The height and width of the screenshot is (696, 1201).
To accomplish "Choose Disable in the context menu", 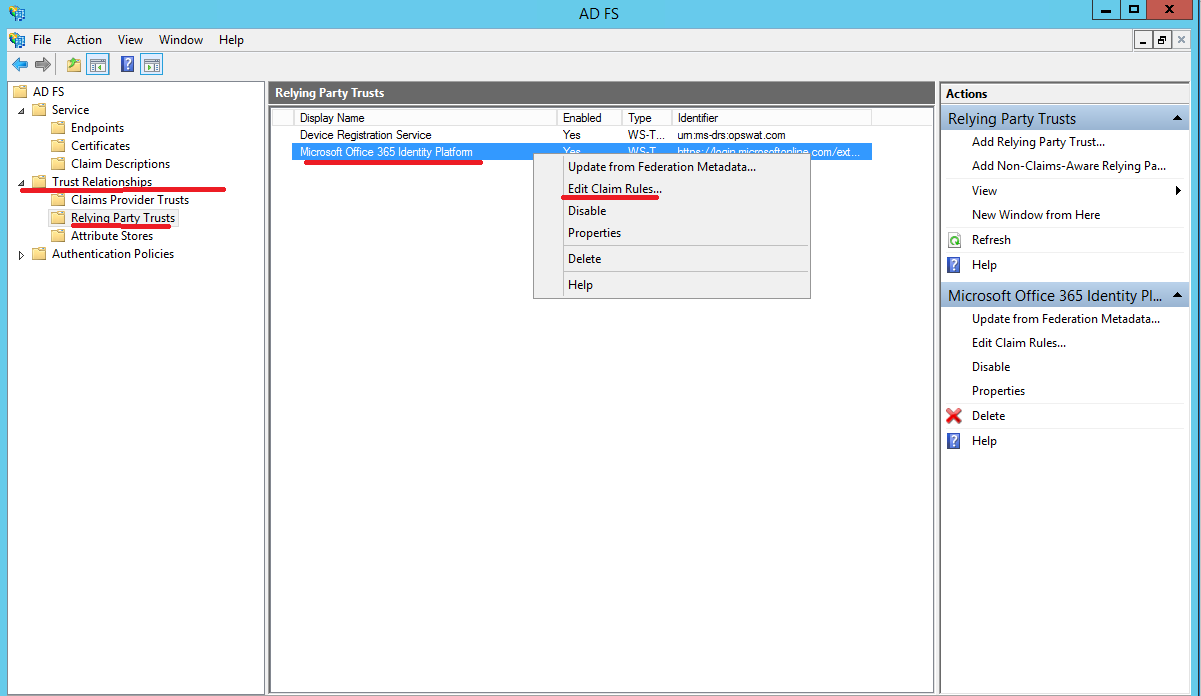I will [672, 211].
